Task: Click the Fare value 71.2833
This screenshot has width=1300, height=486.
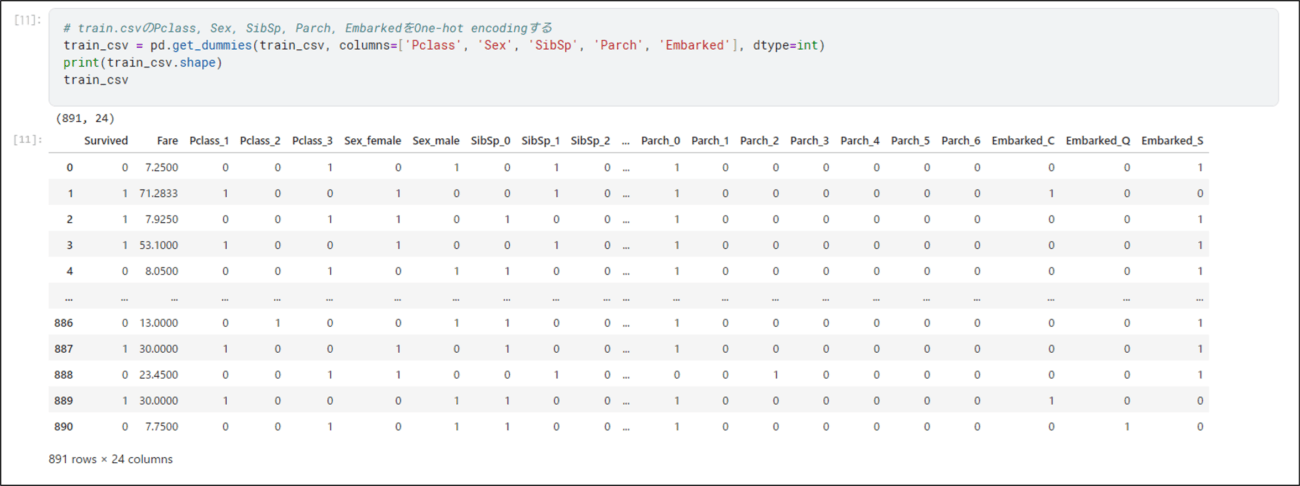Action: 158,193
